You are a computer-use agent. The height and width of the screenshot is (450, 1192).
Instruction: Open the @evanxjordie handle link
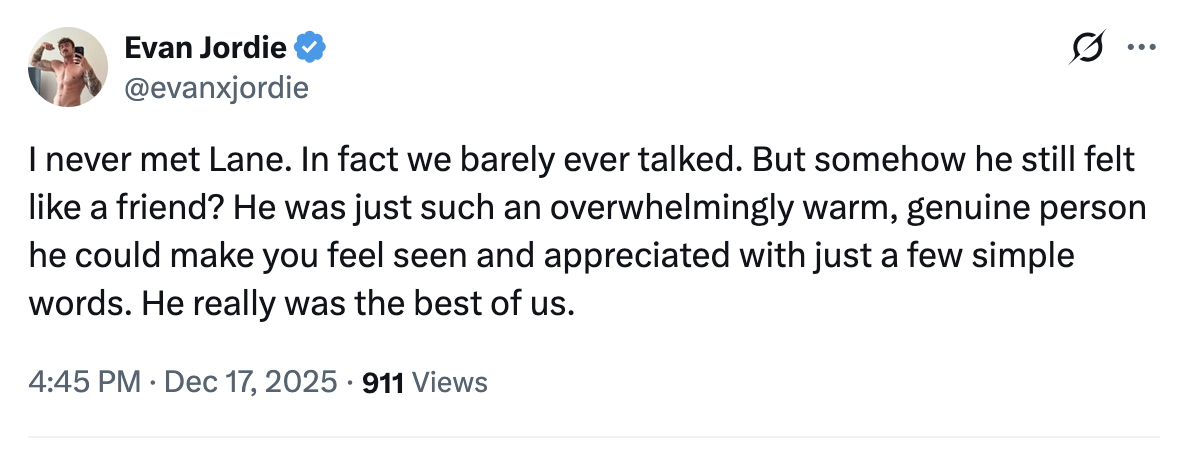[215, 88]
